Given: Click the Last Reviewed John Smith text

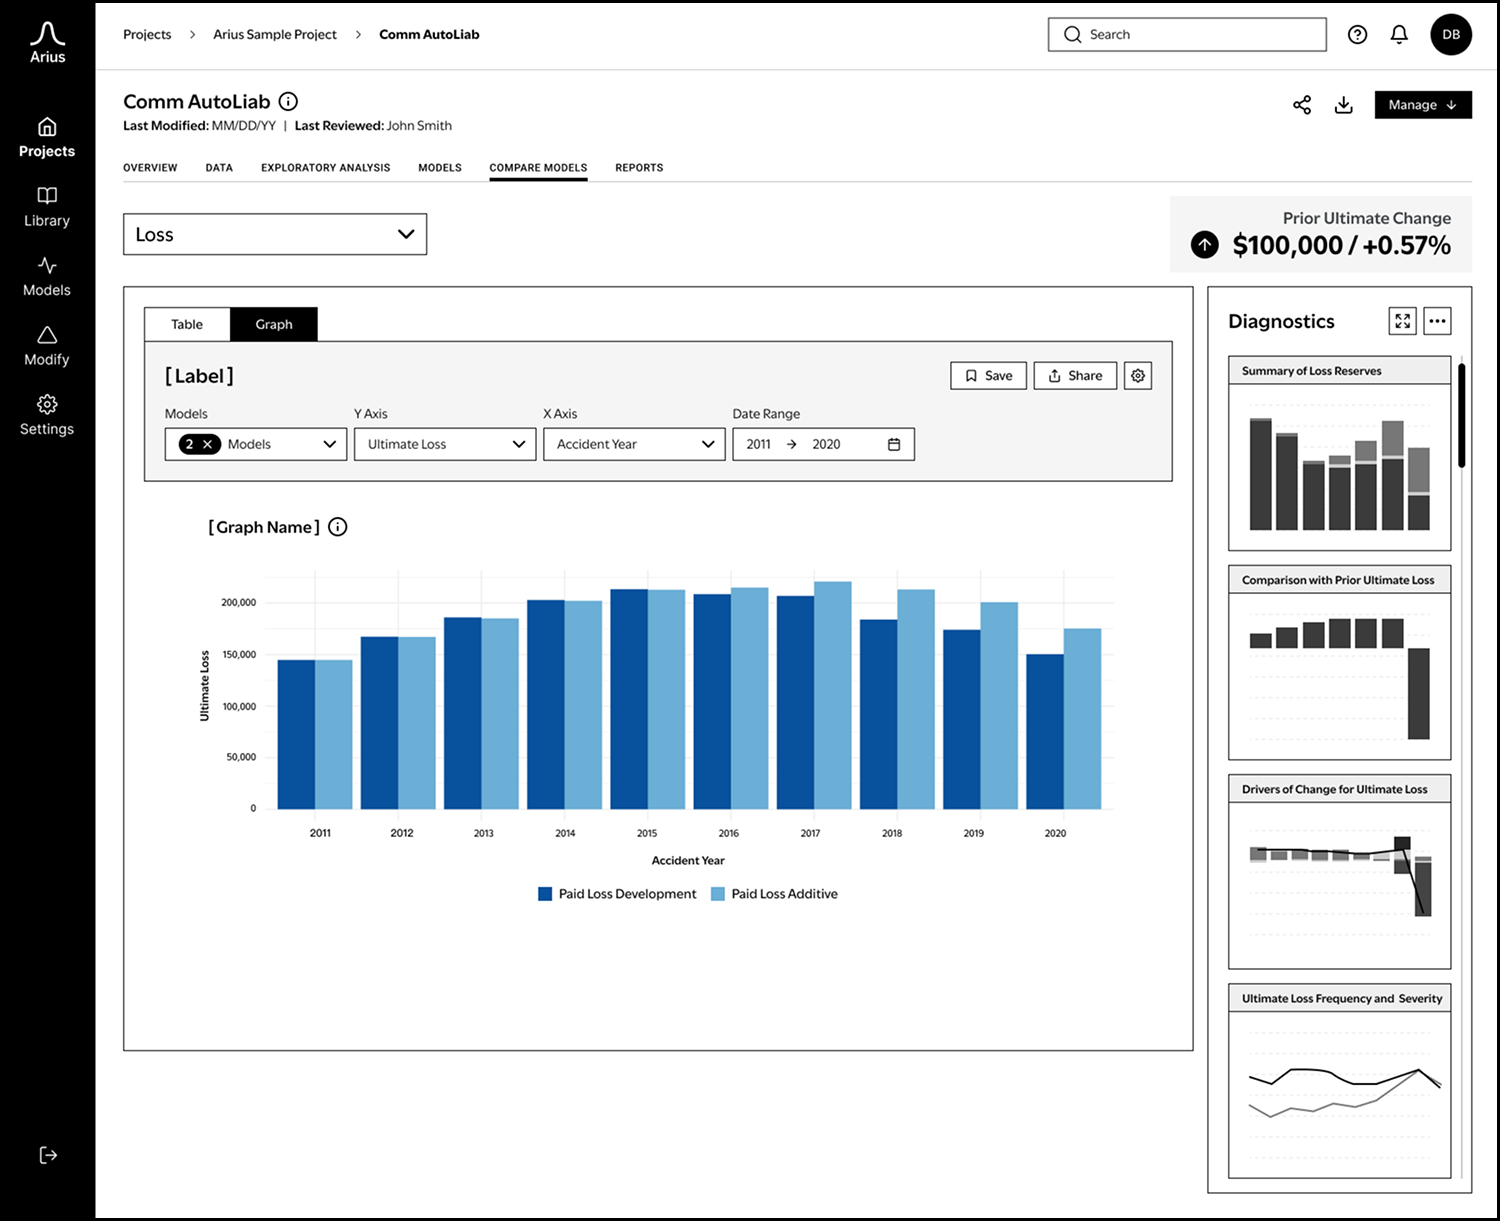Looking at the screenshot, I should [373, 126].
